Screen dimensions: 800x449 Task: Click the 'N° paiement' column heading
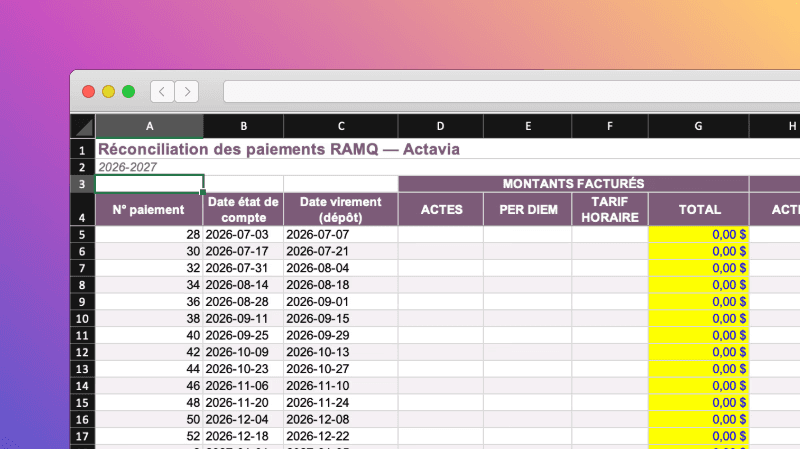(149, 209)
